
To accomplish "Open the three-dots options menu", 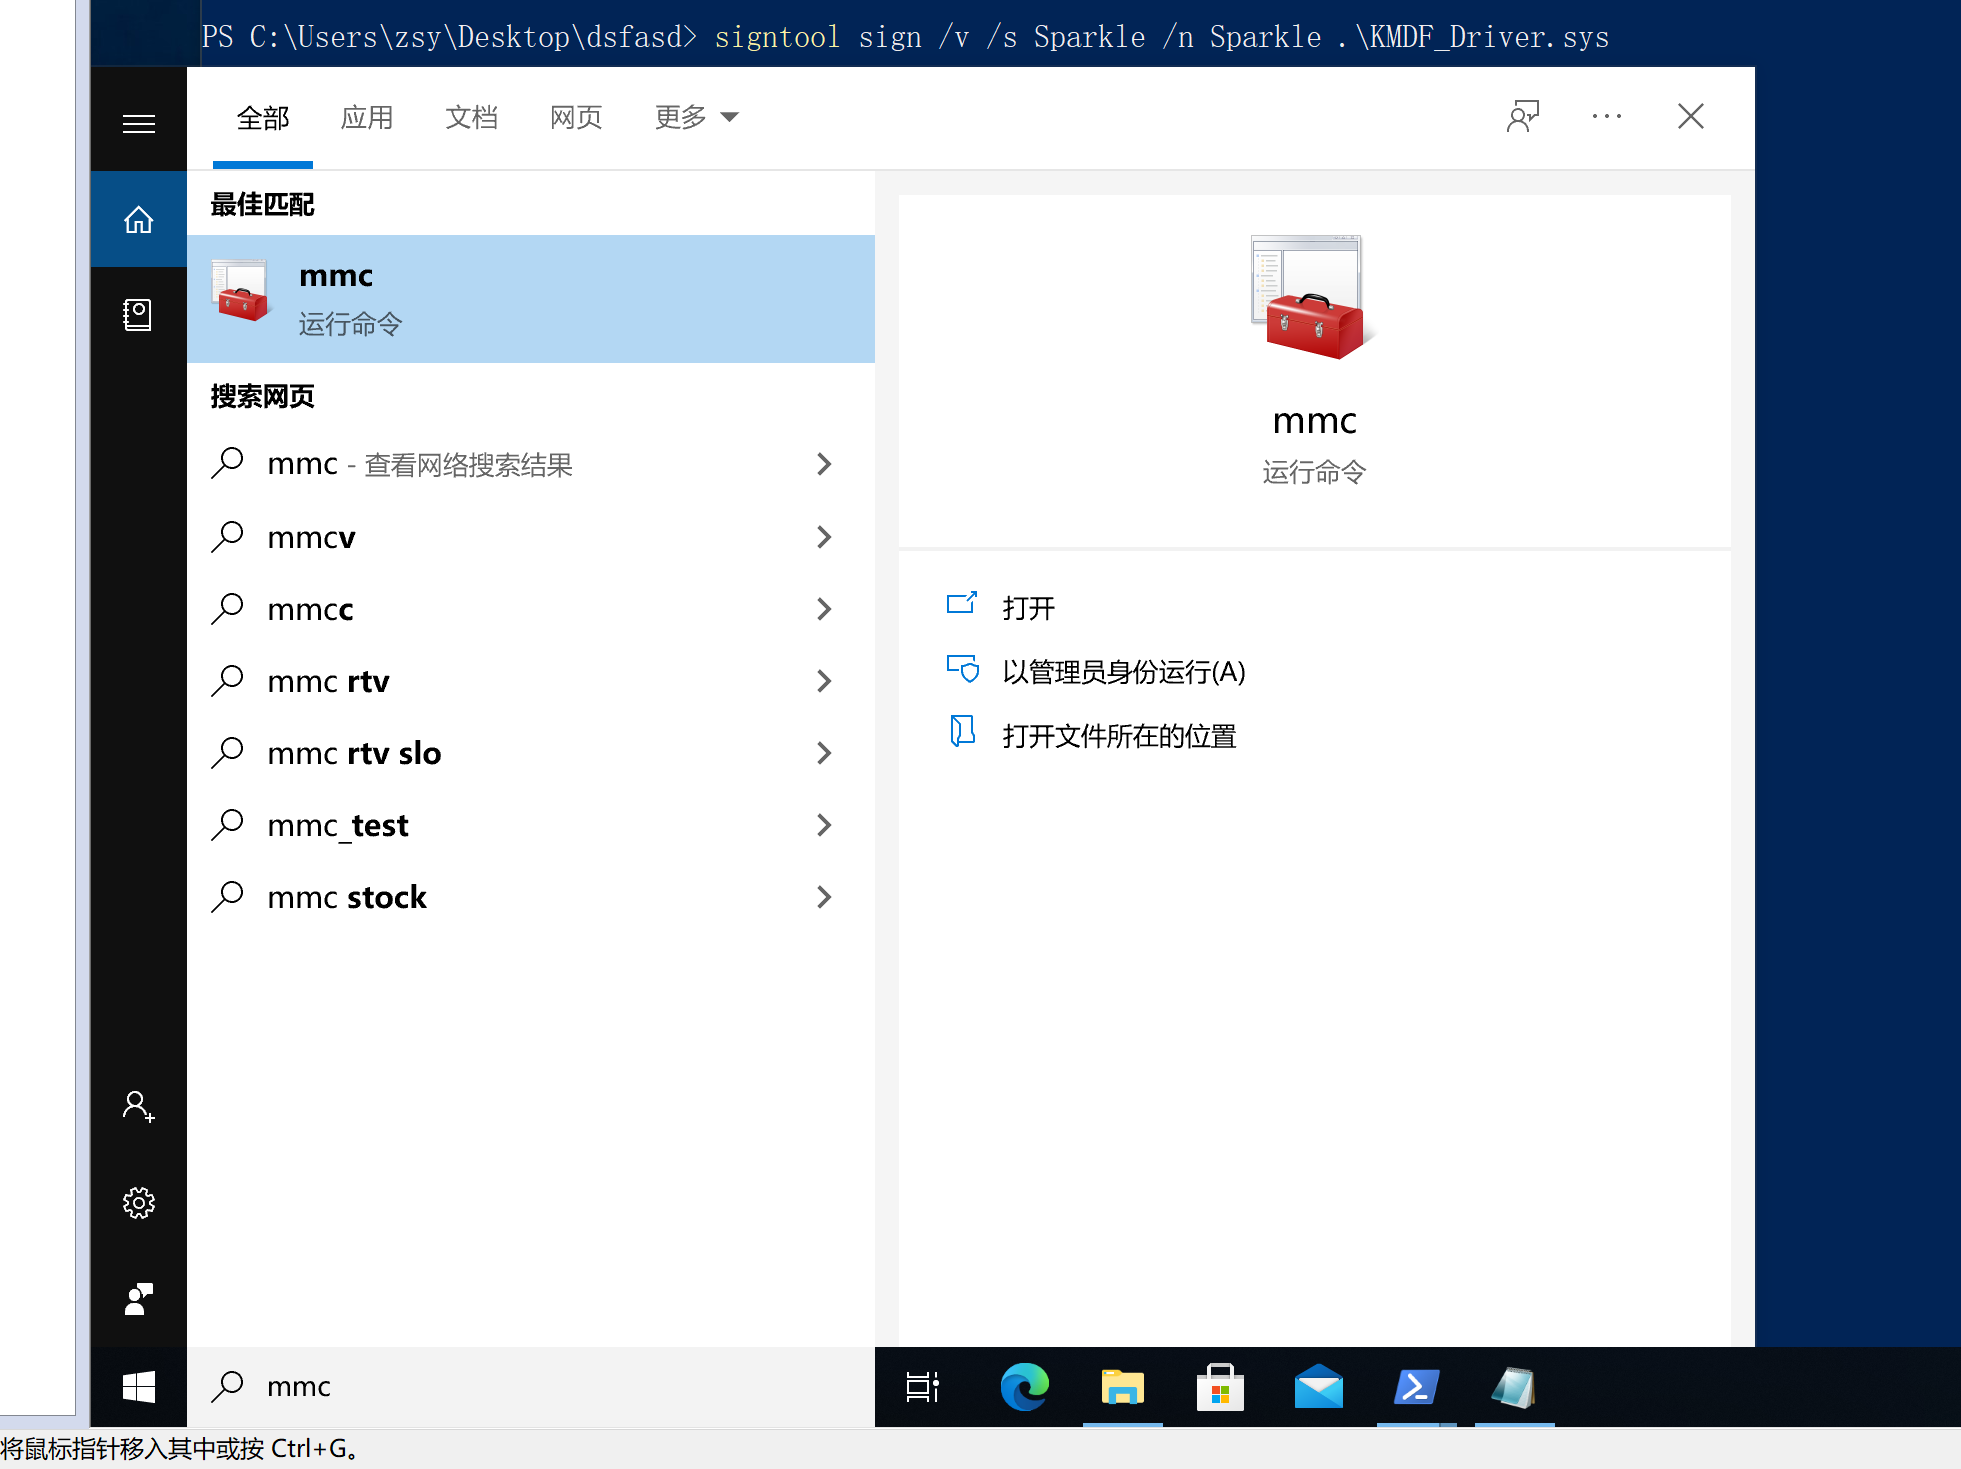I will click(1606, 117).
